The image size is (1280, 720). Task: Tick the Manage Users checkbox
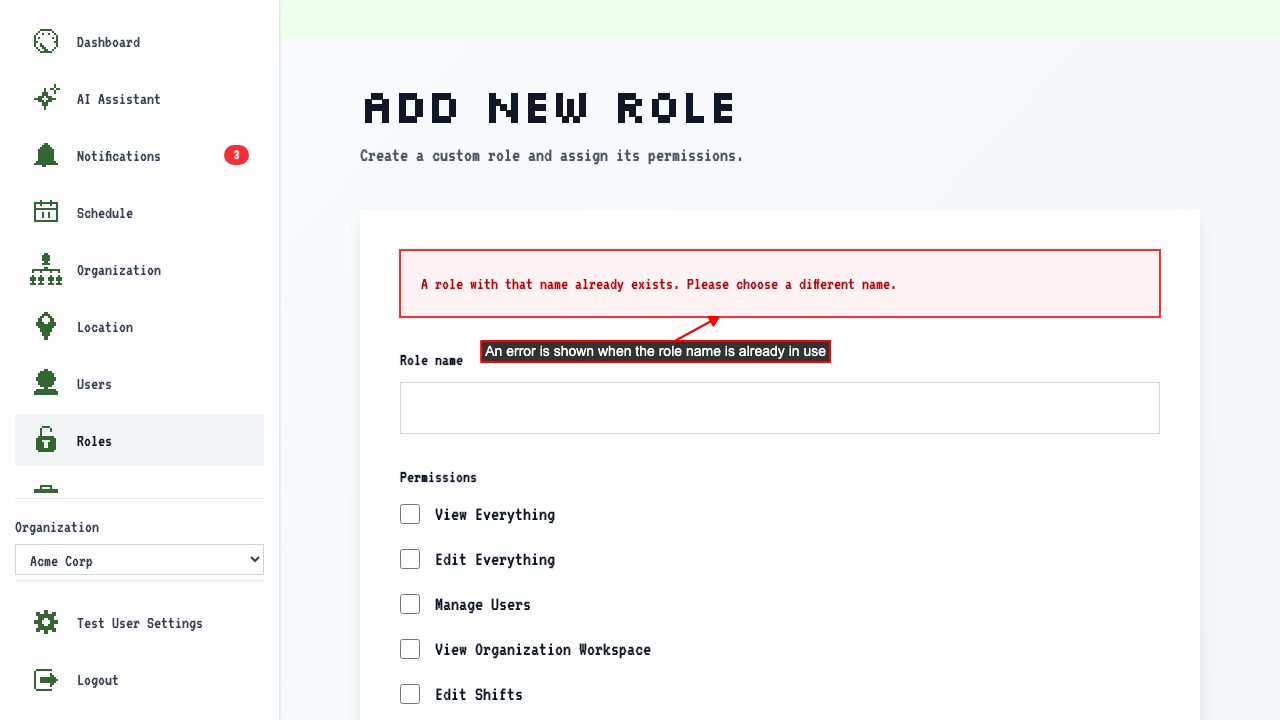pos(410,604)
